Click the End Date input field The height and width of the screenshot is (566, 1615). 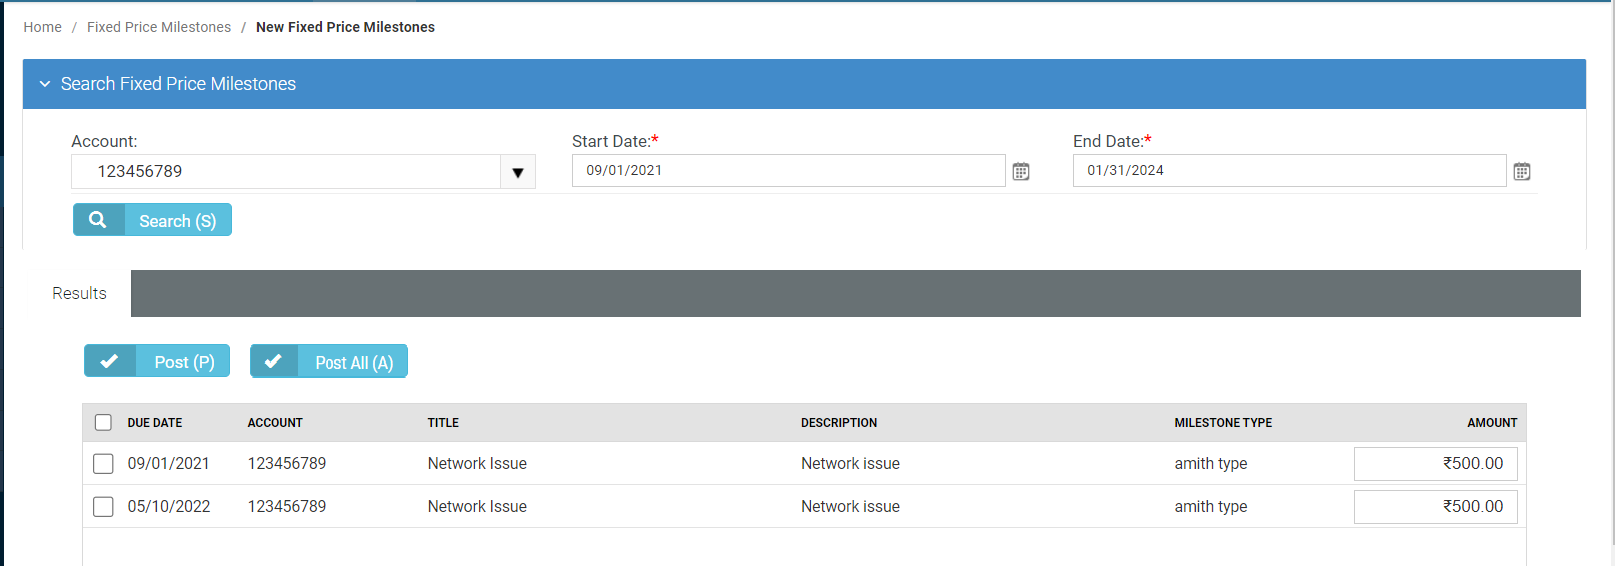point(1288,171)
